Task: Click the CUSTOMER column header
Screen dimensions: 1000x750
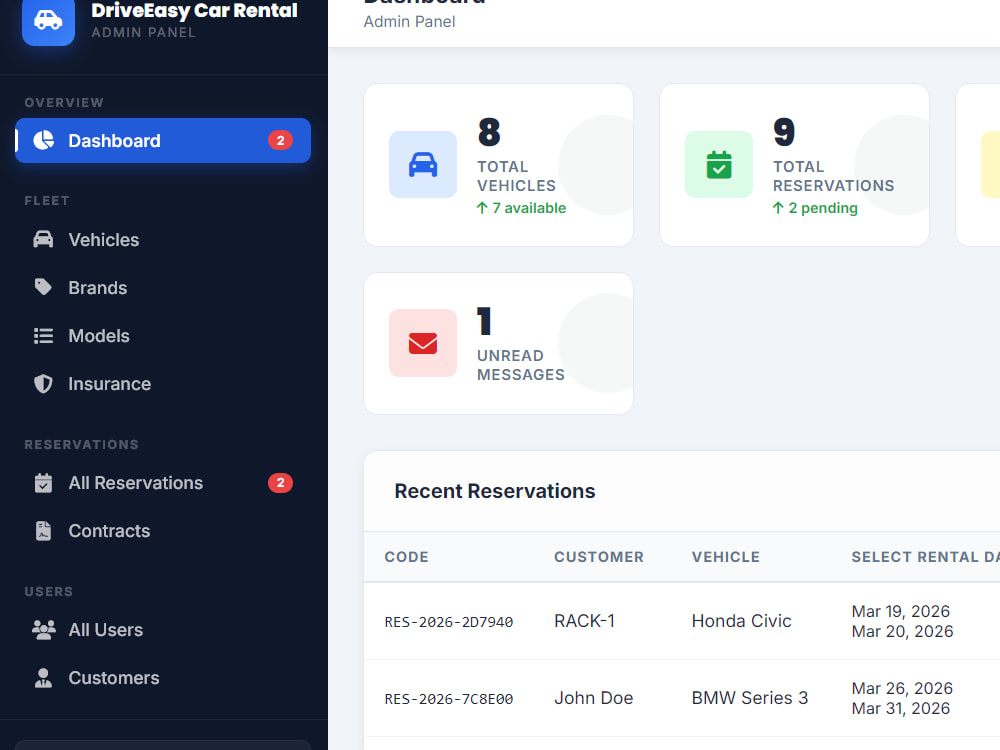Action: pyautogui.click(x=599, y=557)
